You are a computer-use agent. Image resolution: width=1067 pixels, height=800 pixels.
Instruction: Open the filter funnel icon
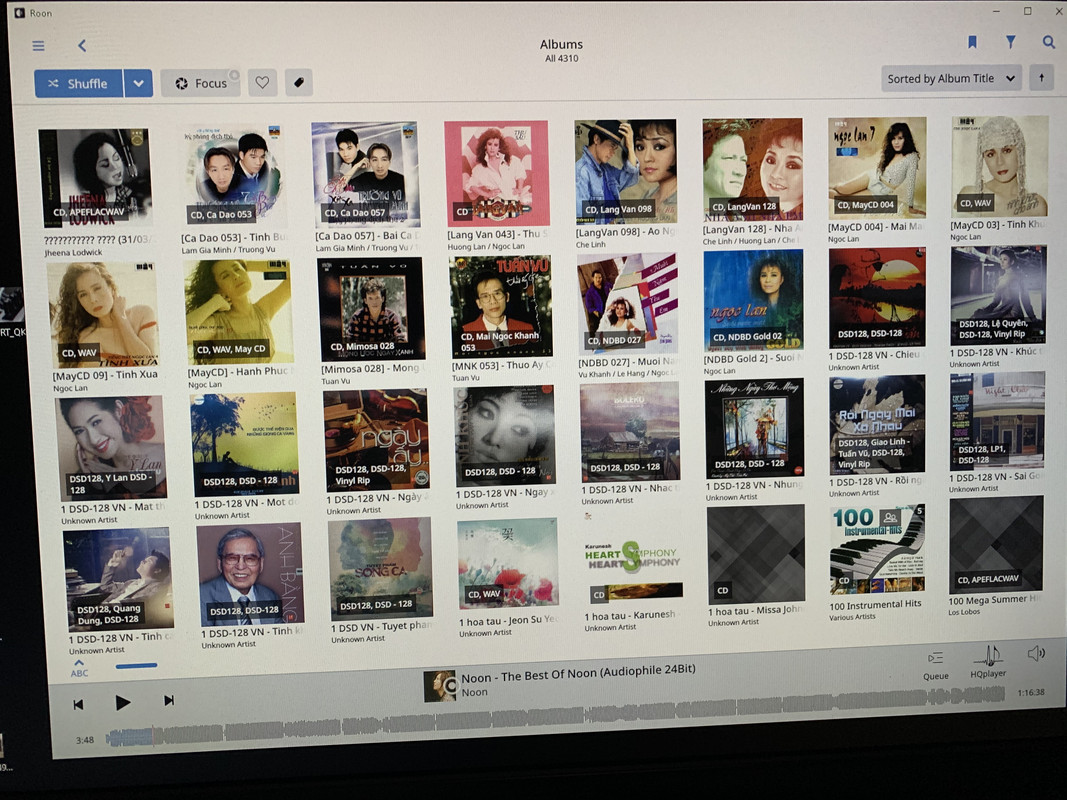click(1011, 42)
